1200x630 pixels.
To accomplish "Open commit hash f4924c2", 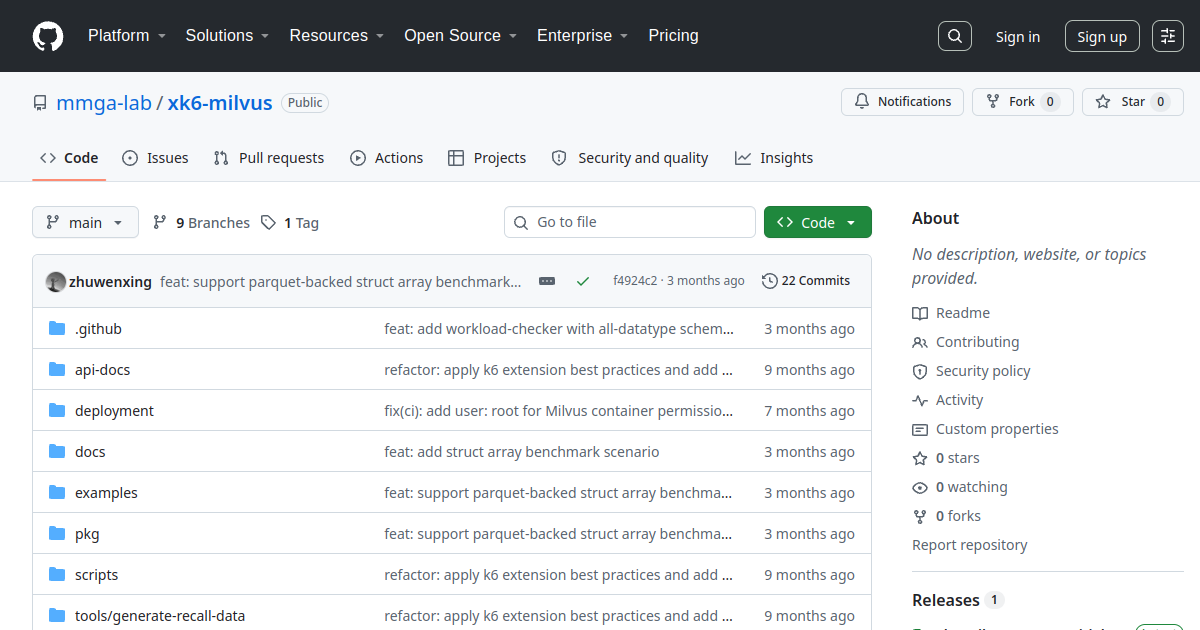I will (x=635, y=281).
